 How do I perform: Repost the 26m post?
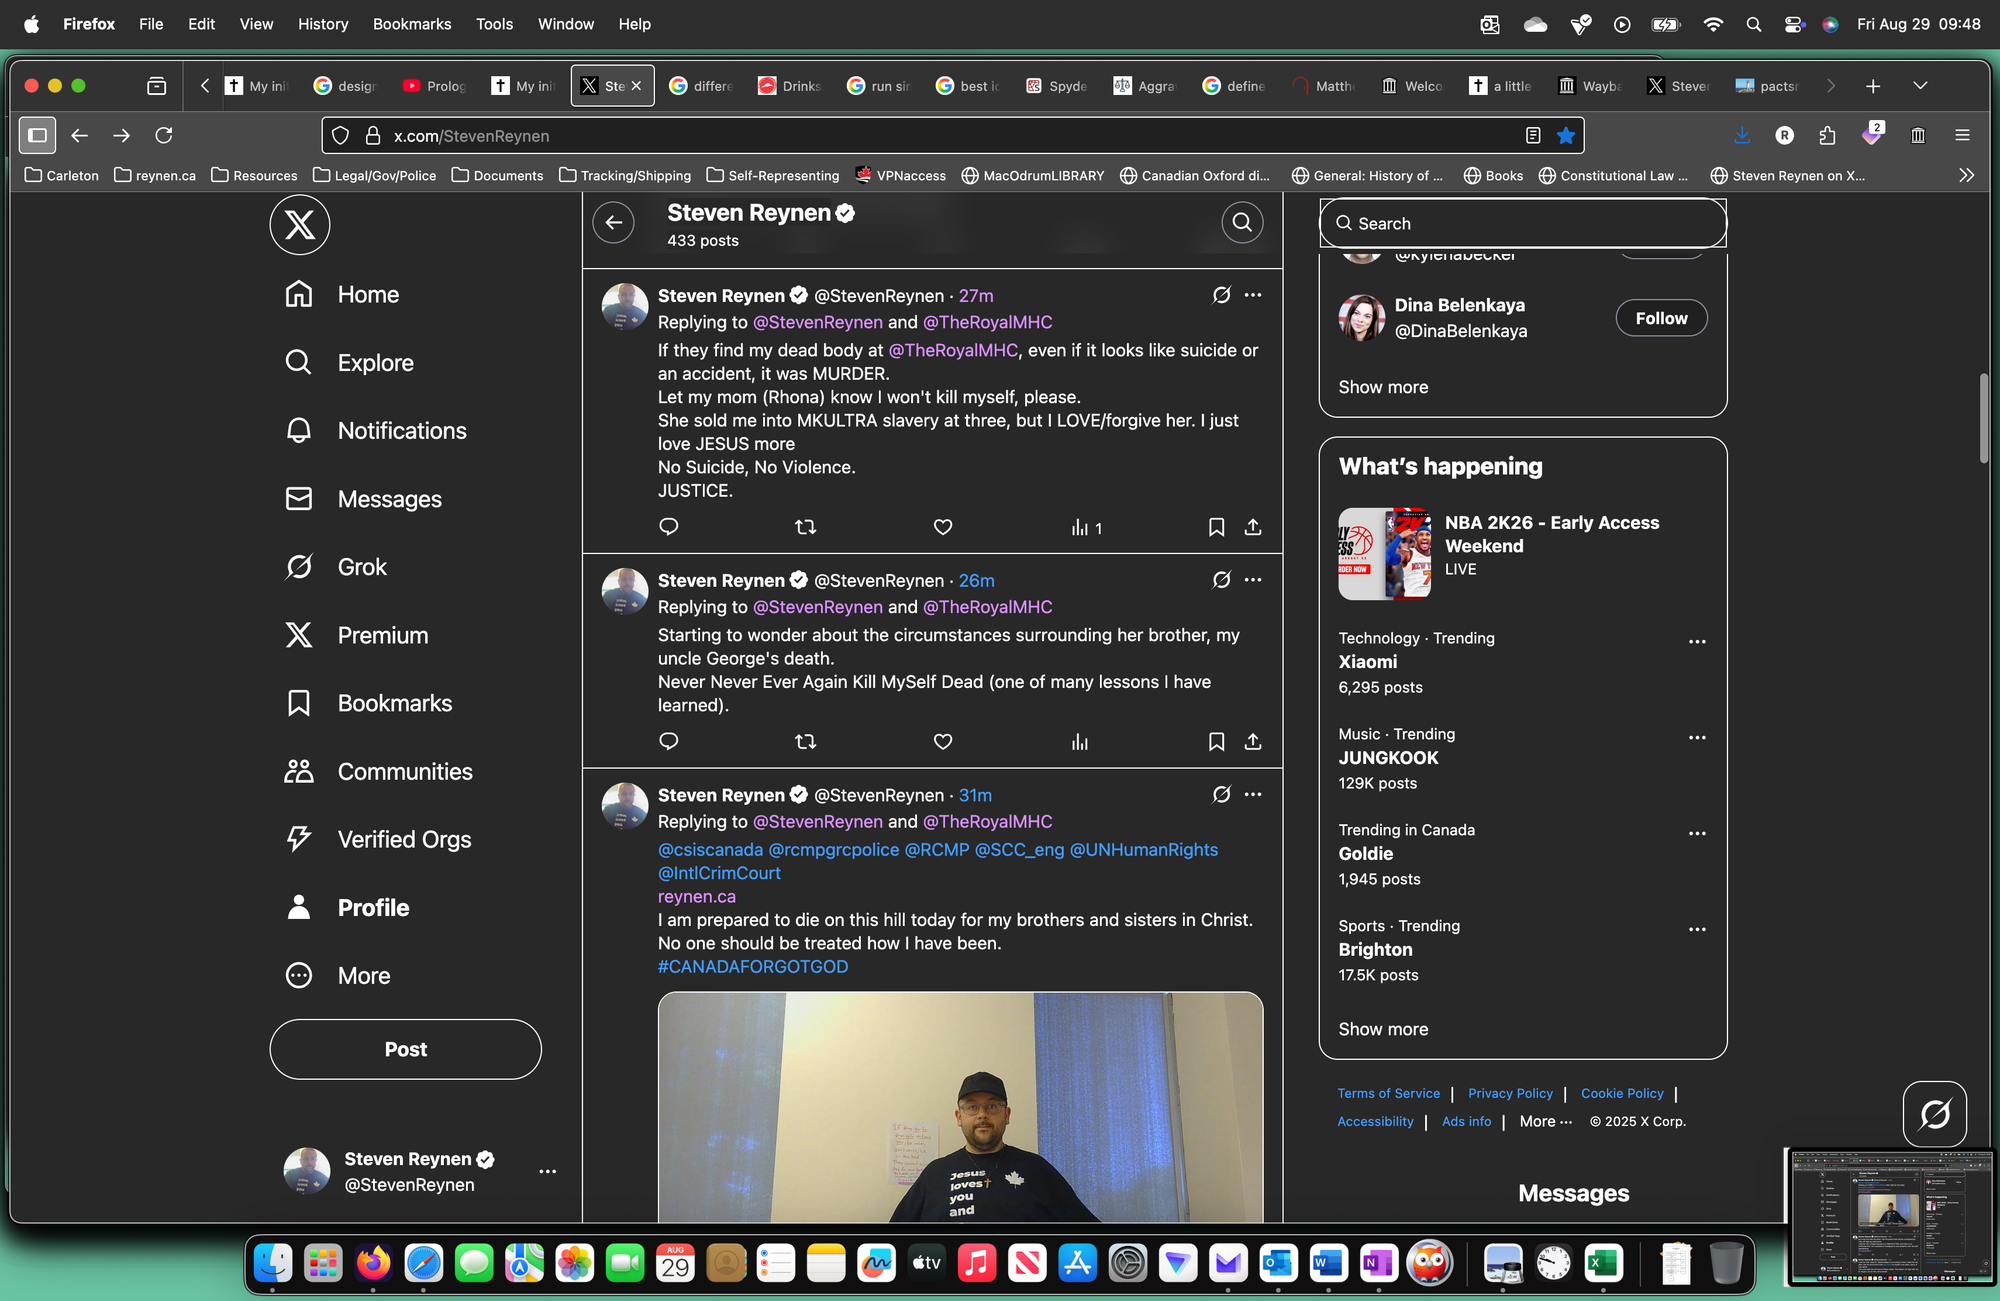click(805, 741)
